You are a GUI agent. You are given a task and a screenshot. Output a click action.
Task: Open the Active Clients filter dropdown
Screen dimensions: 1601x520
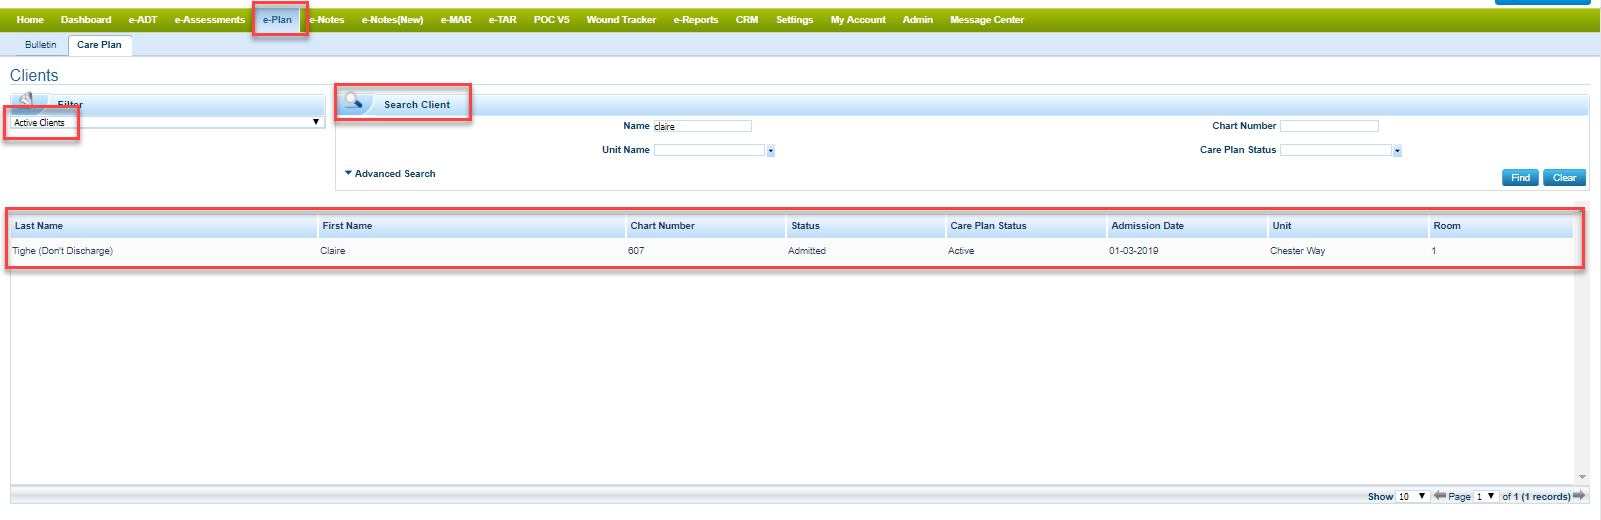[x=167, y=122]
